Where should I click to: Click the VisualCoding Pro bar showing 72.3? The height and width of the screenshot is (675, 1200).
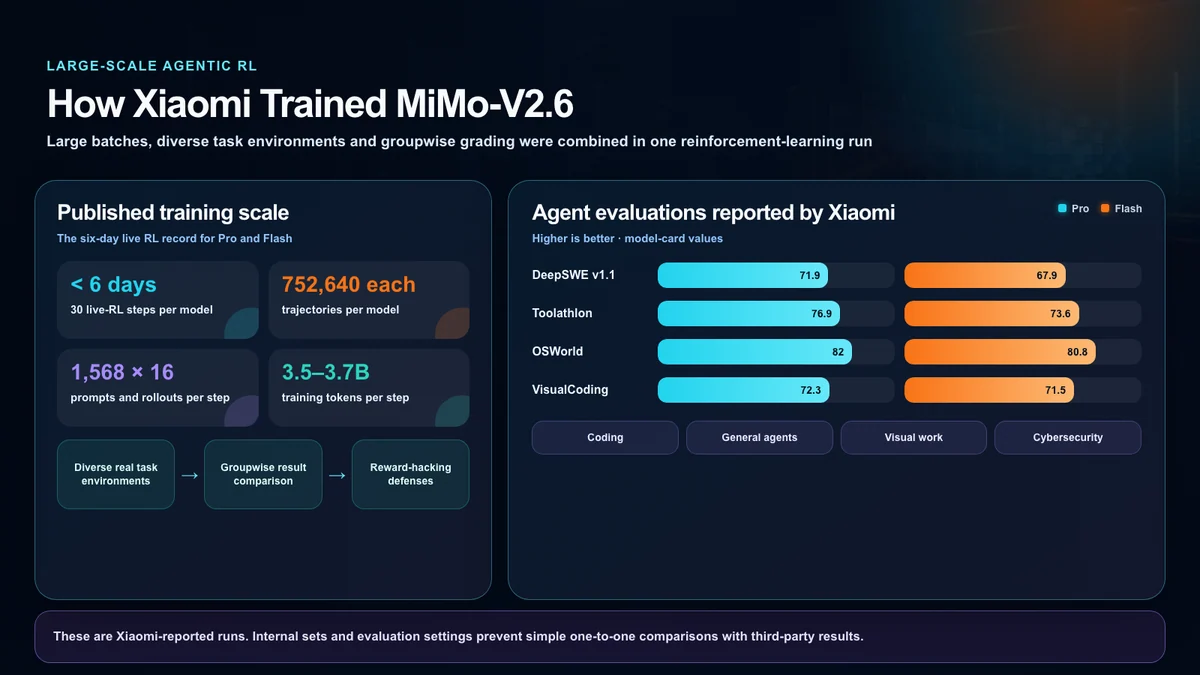[743, 390]
